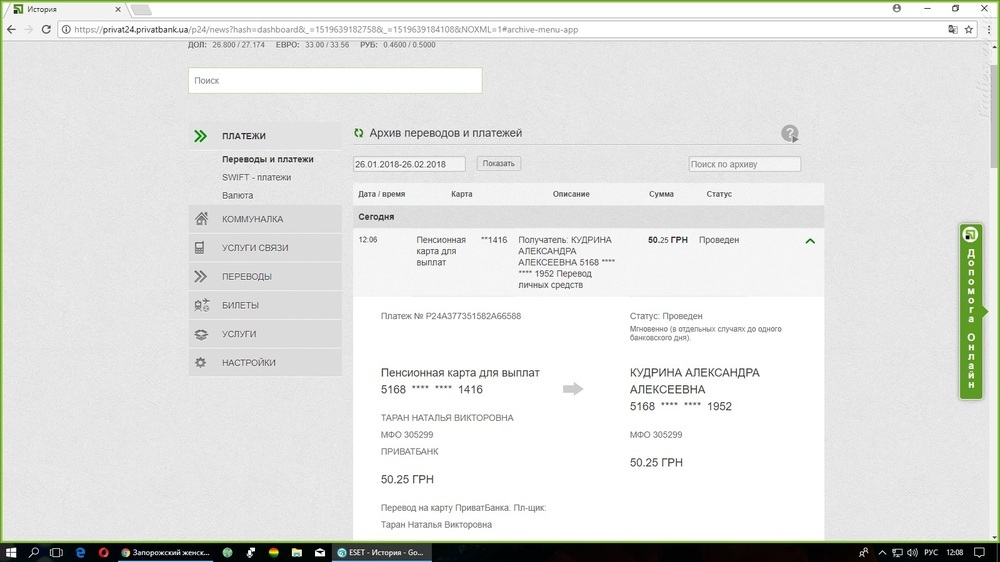The image size is (1000, 562).
Task: Click the site info icon in address bar
Action: point(66,29)
